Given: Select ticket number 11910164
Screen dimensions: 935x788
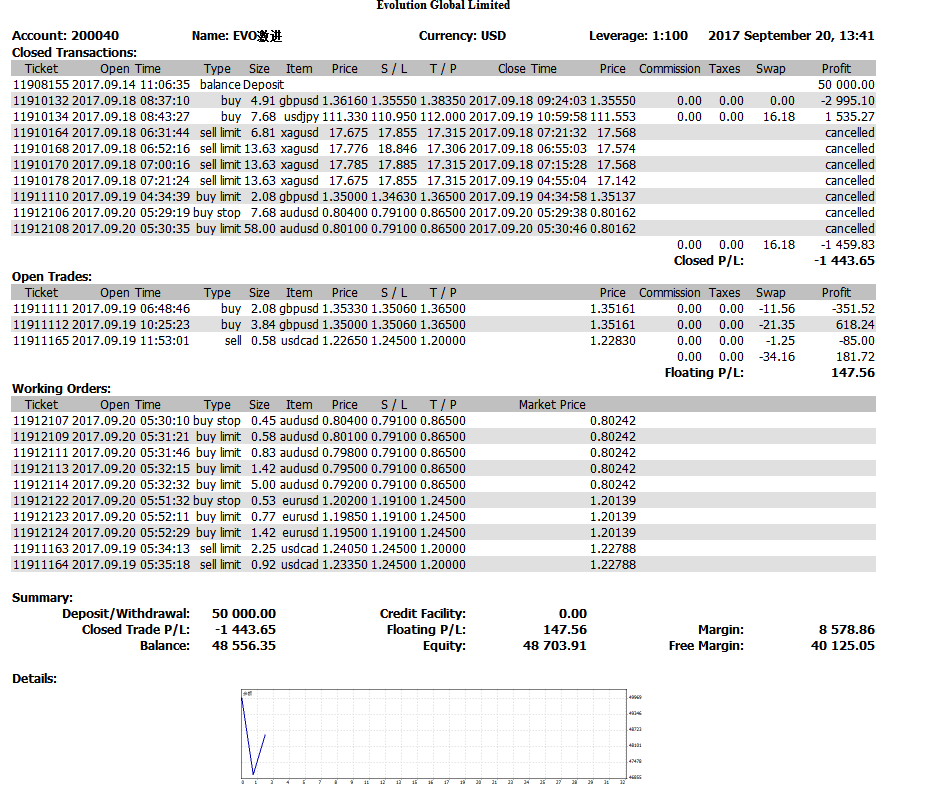Looking at the screenshot, I should coord(41,133).
